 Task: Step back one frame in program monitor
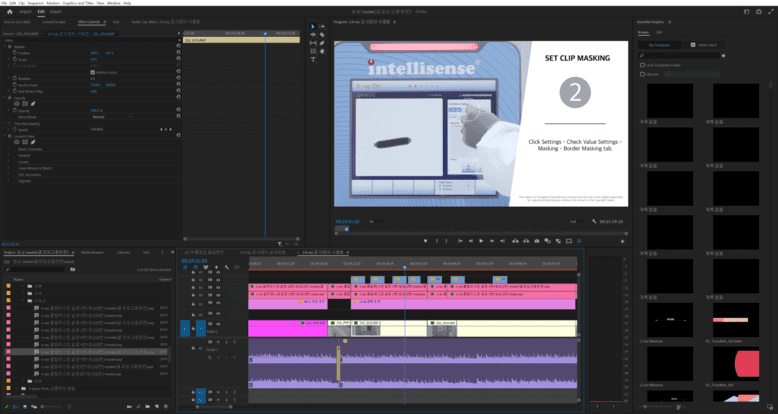coord(470,241)
